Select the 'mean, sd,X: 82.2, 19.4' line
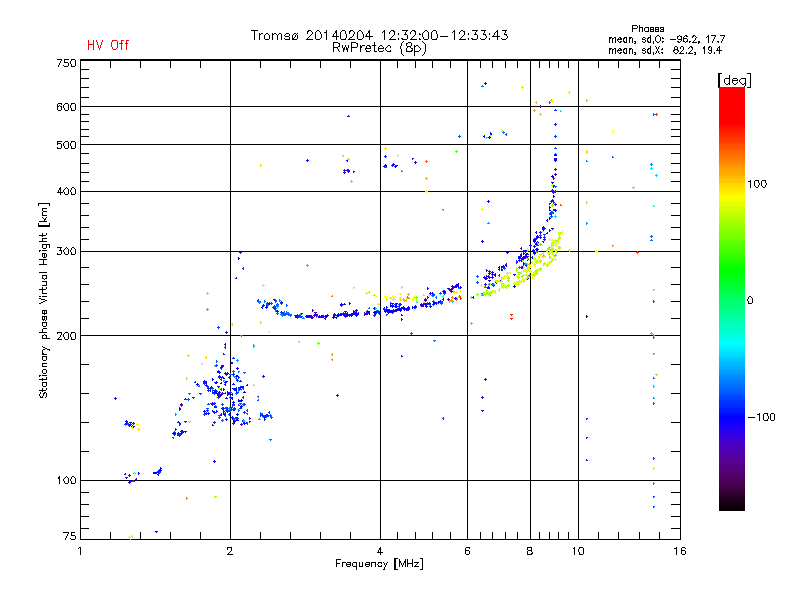 [x=665, y=50]
